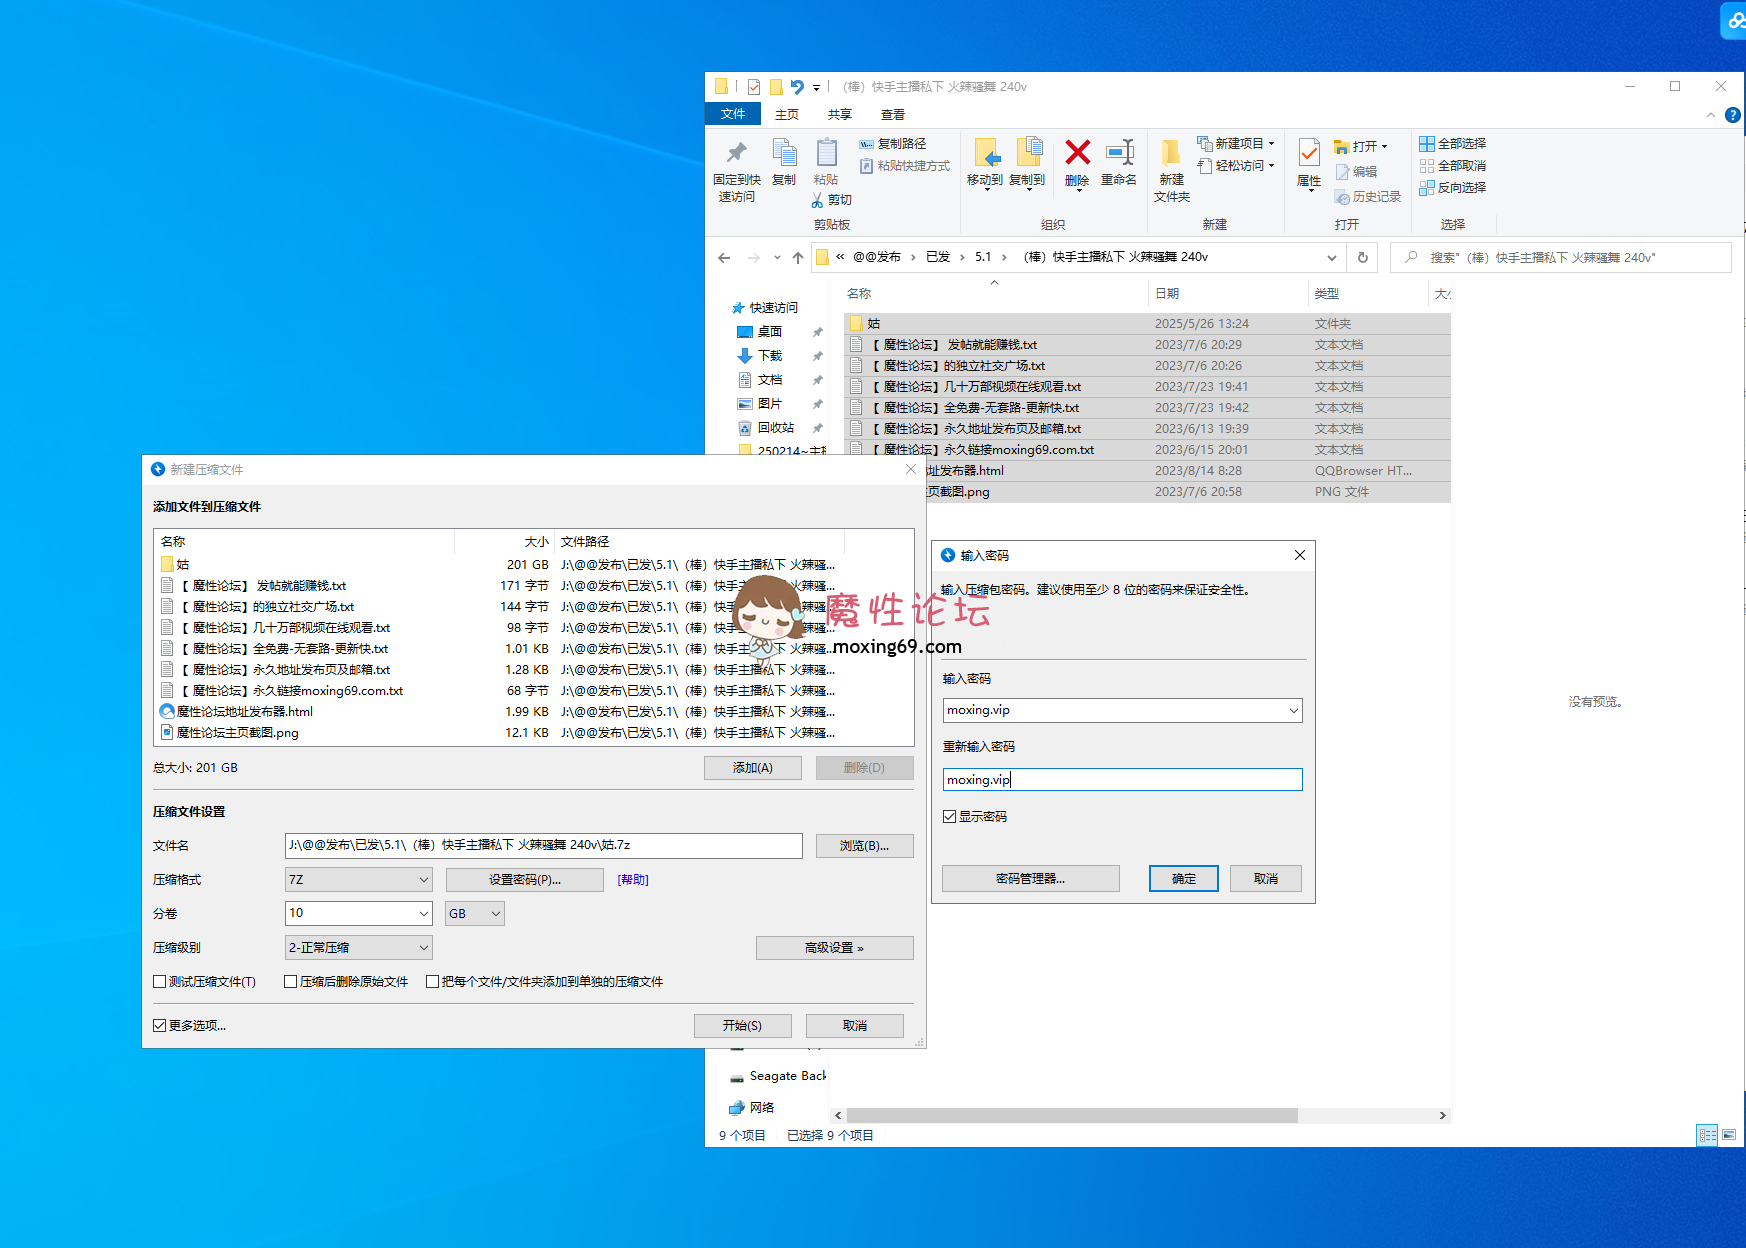Click the Copy To icon
The width and height of the screenshot is (1746, 1248).
[1027, 153]
